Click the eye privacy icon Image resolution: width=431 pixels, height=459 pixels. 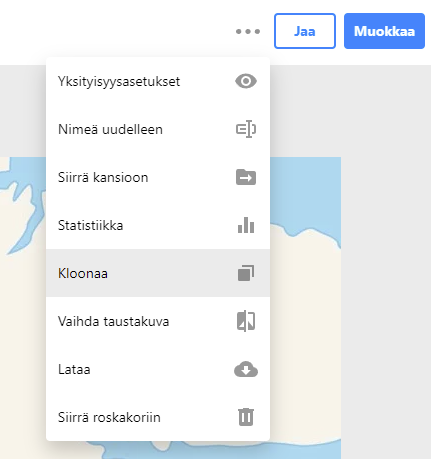coord(246,81)
